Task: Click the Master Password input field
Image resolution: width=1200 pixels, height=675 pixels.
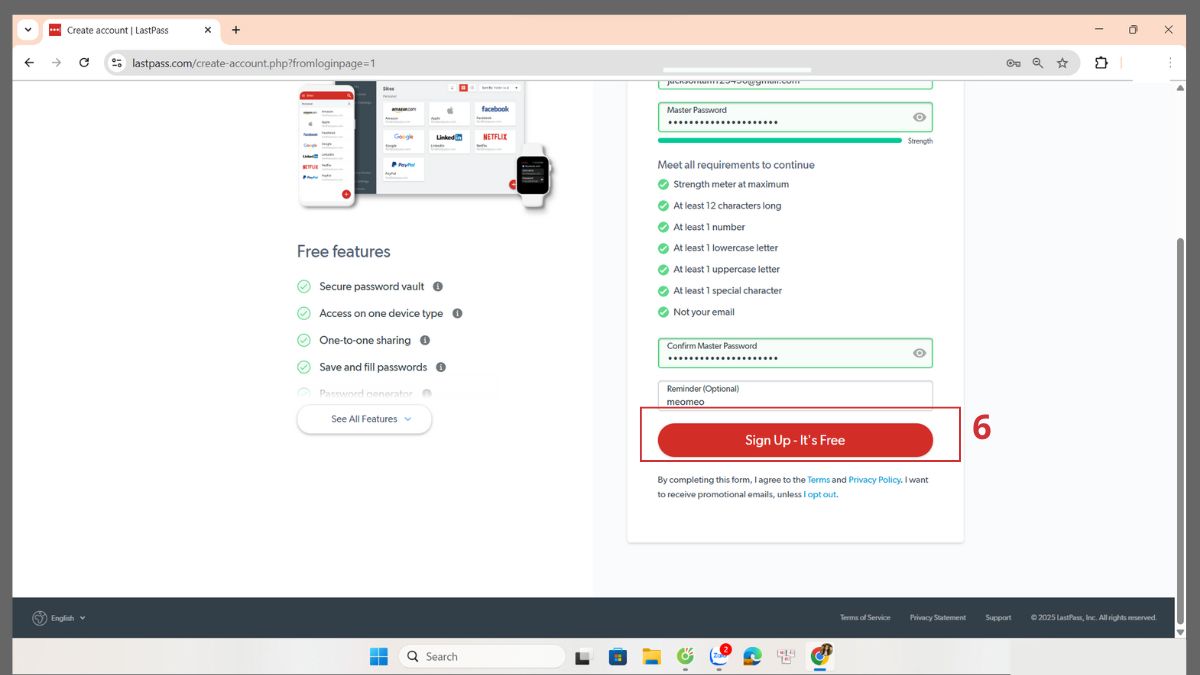Action: point(795,117)
